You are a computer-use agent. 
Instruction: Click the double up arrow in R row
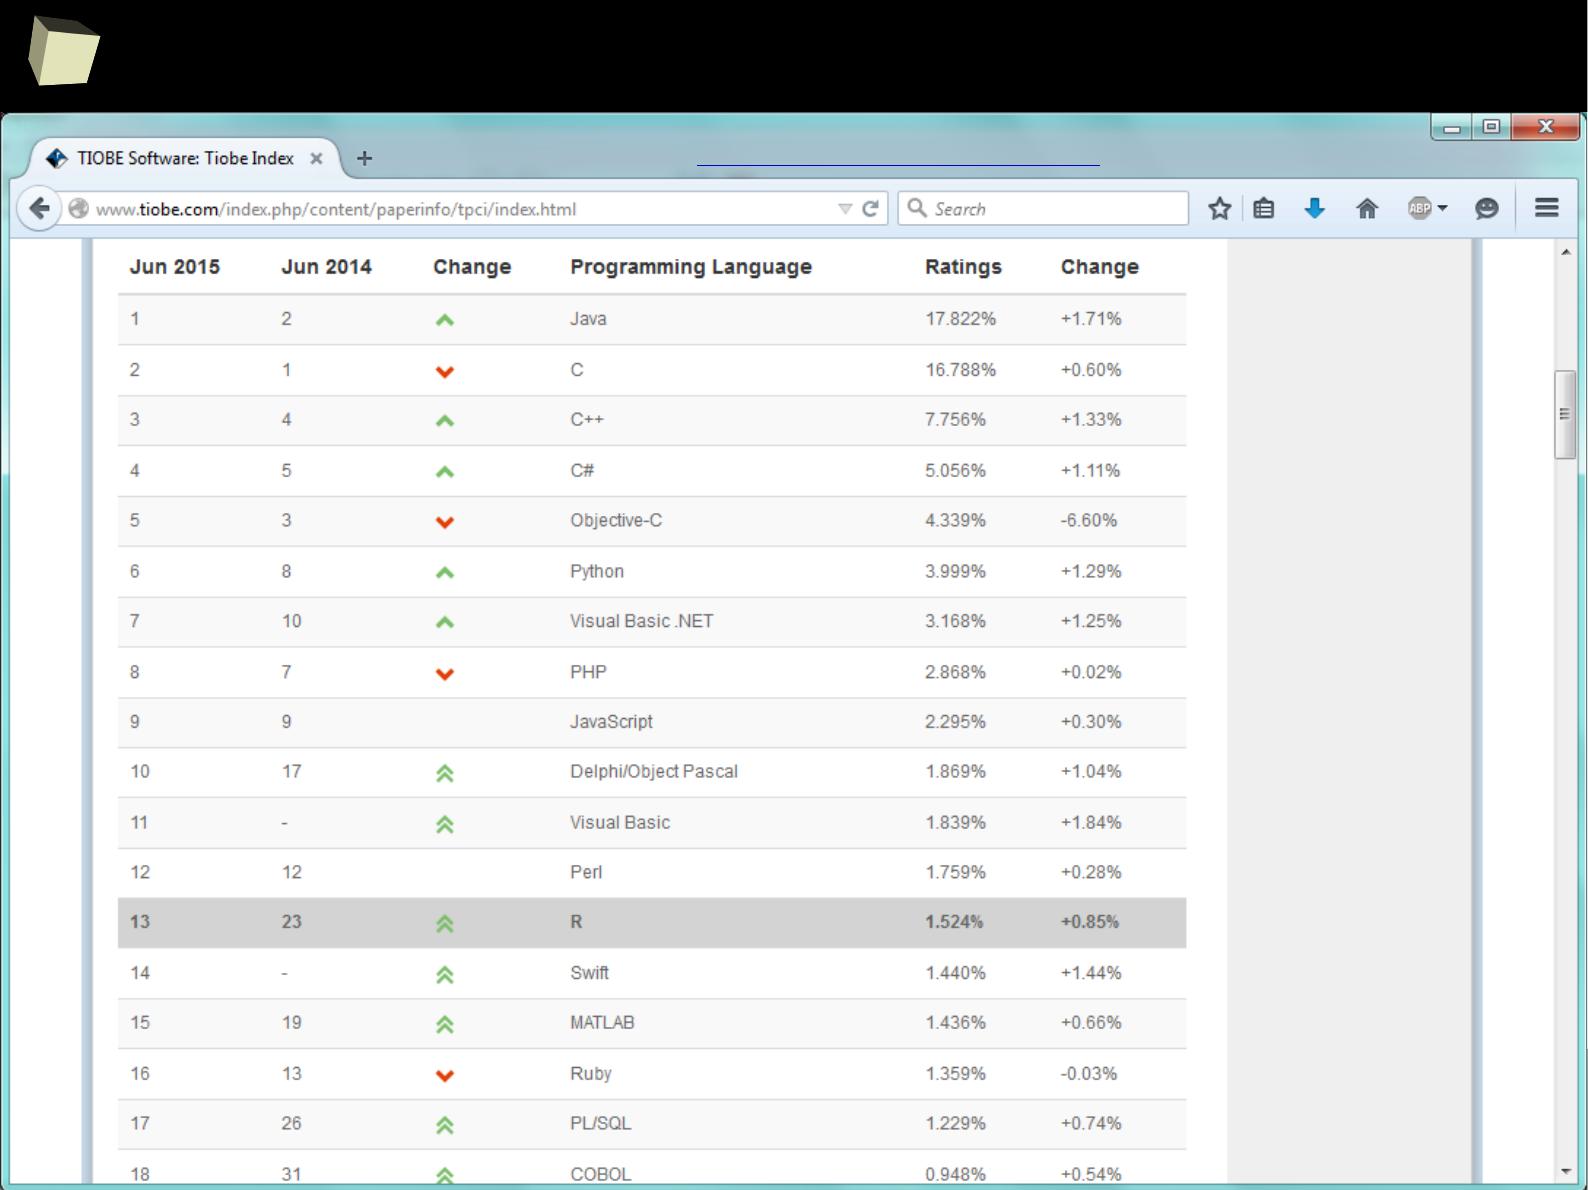pyautogui.click(x=445, y=924)
